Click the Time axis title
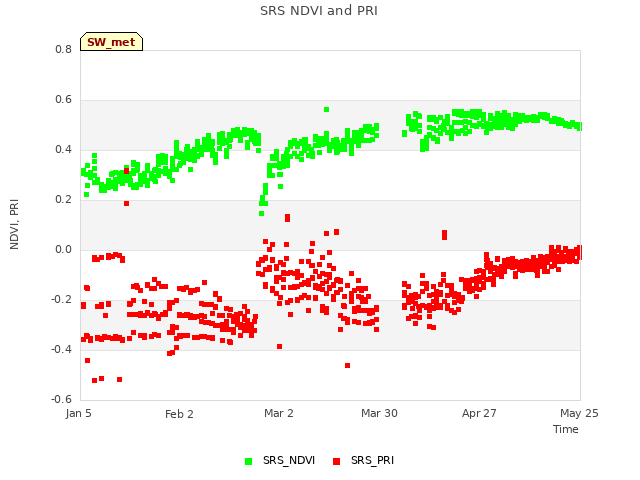 coord(566,429)
